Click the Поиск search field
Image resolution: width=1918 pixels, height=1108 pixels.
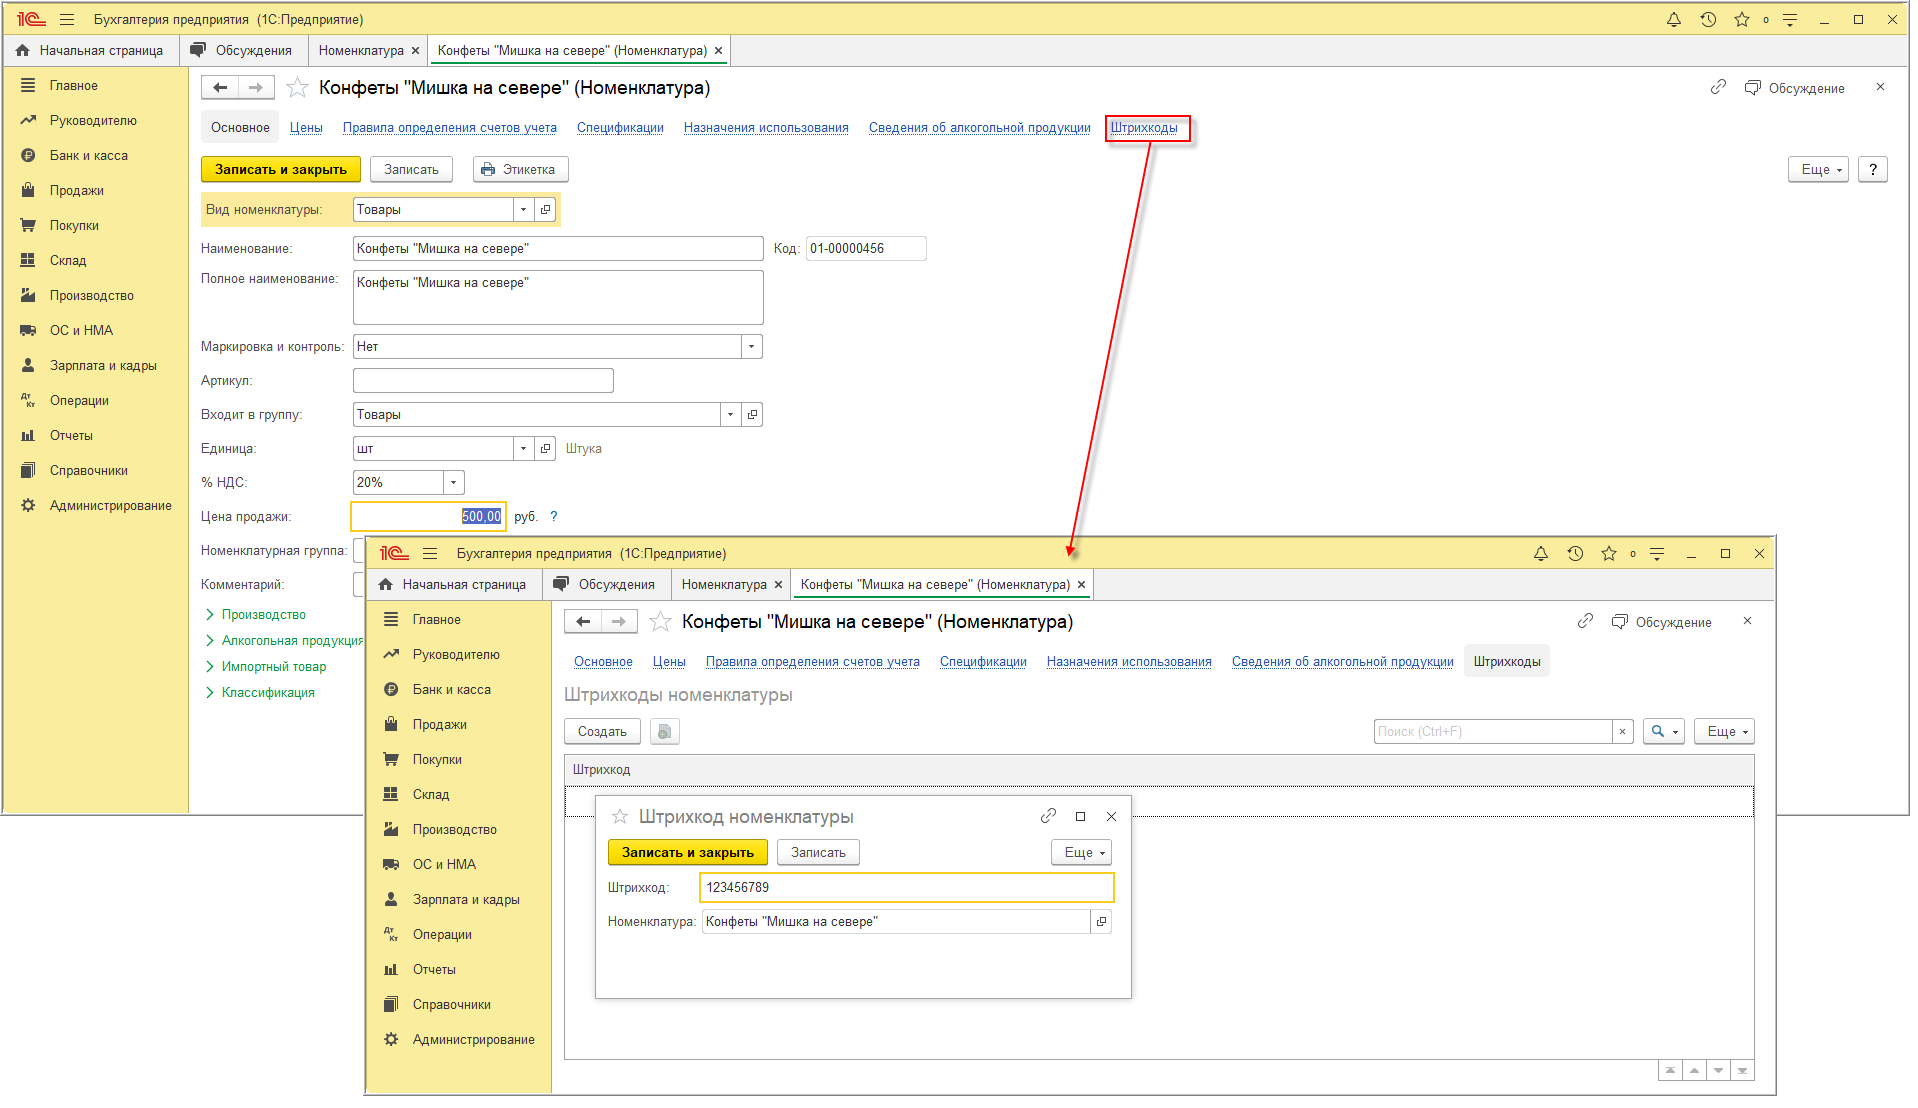[1493, 731]
